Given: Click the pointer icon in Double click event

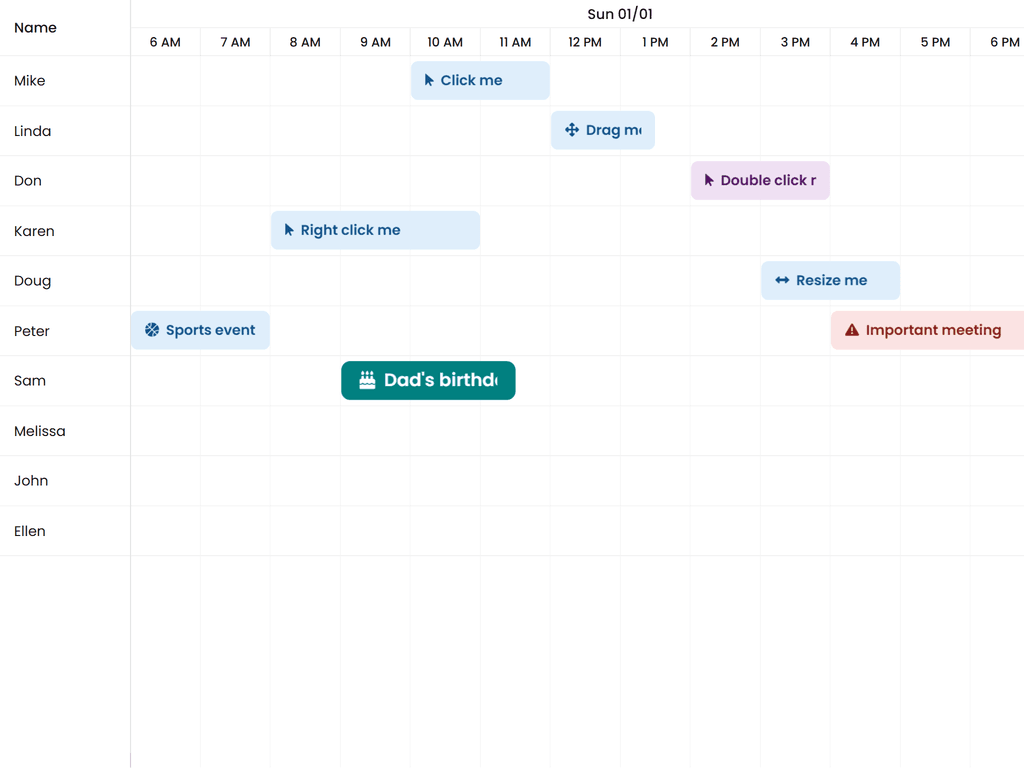Looking at the screenshot, I should coord(709,181).
